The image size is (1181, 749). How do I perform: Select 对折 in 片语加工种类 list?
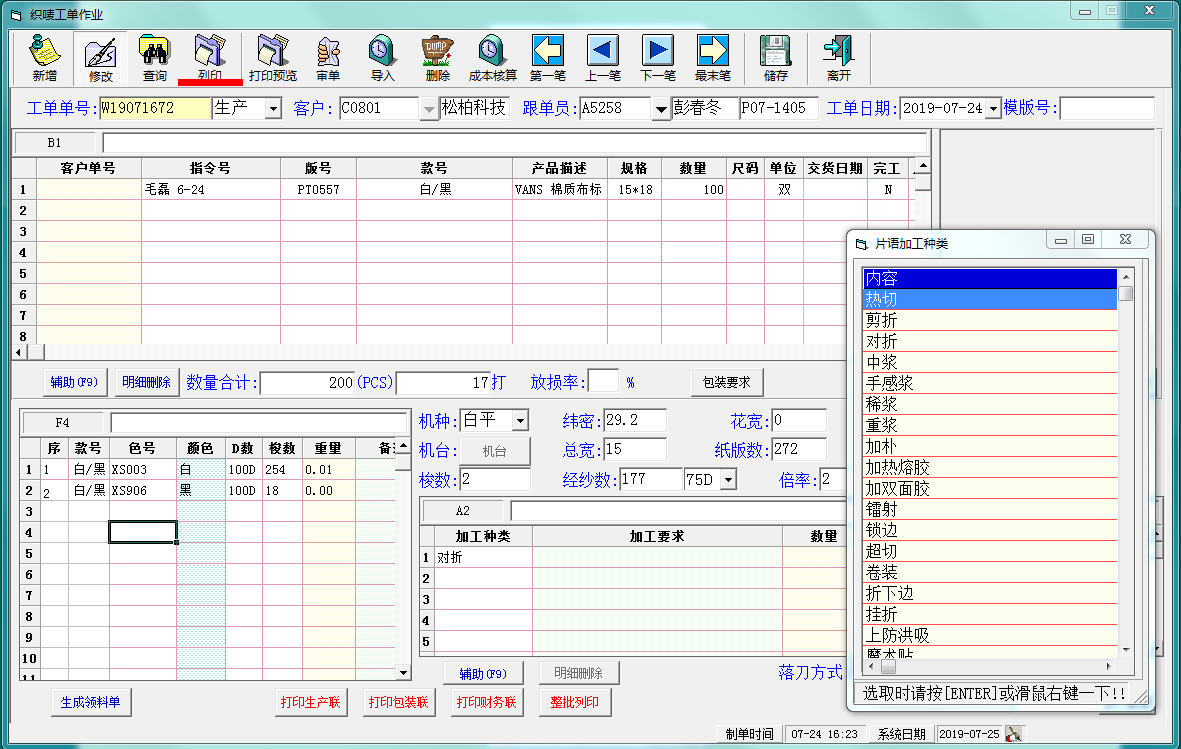pos(990,341)
